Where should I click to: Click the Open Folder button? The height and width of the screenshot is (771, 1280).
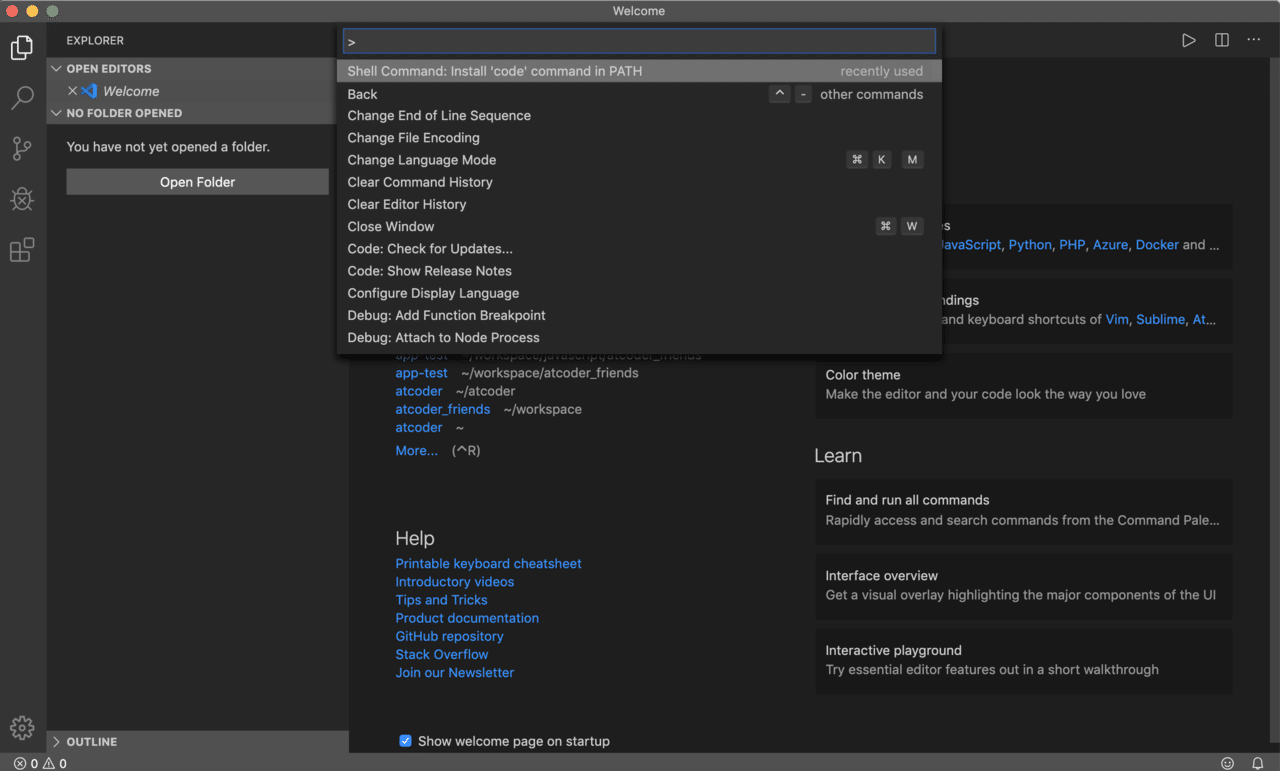[x=197, y=182]
